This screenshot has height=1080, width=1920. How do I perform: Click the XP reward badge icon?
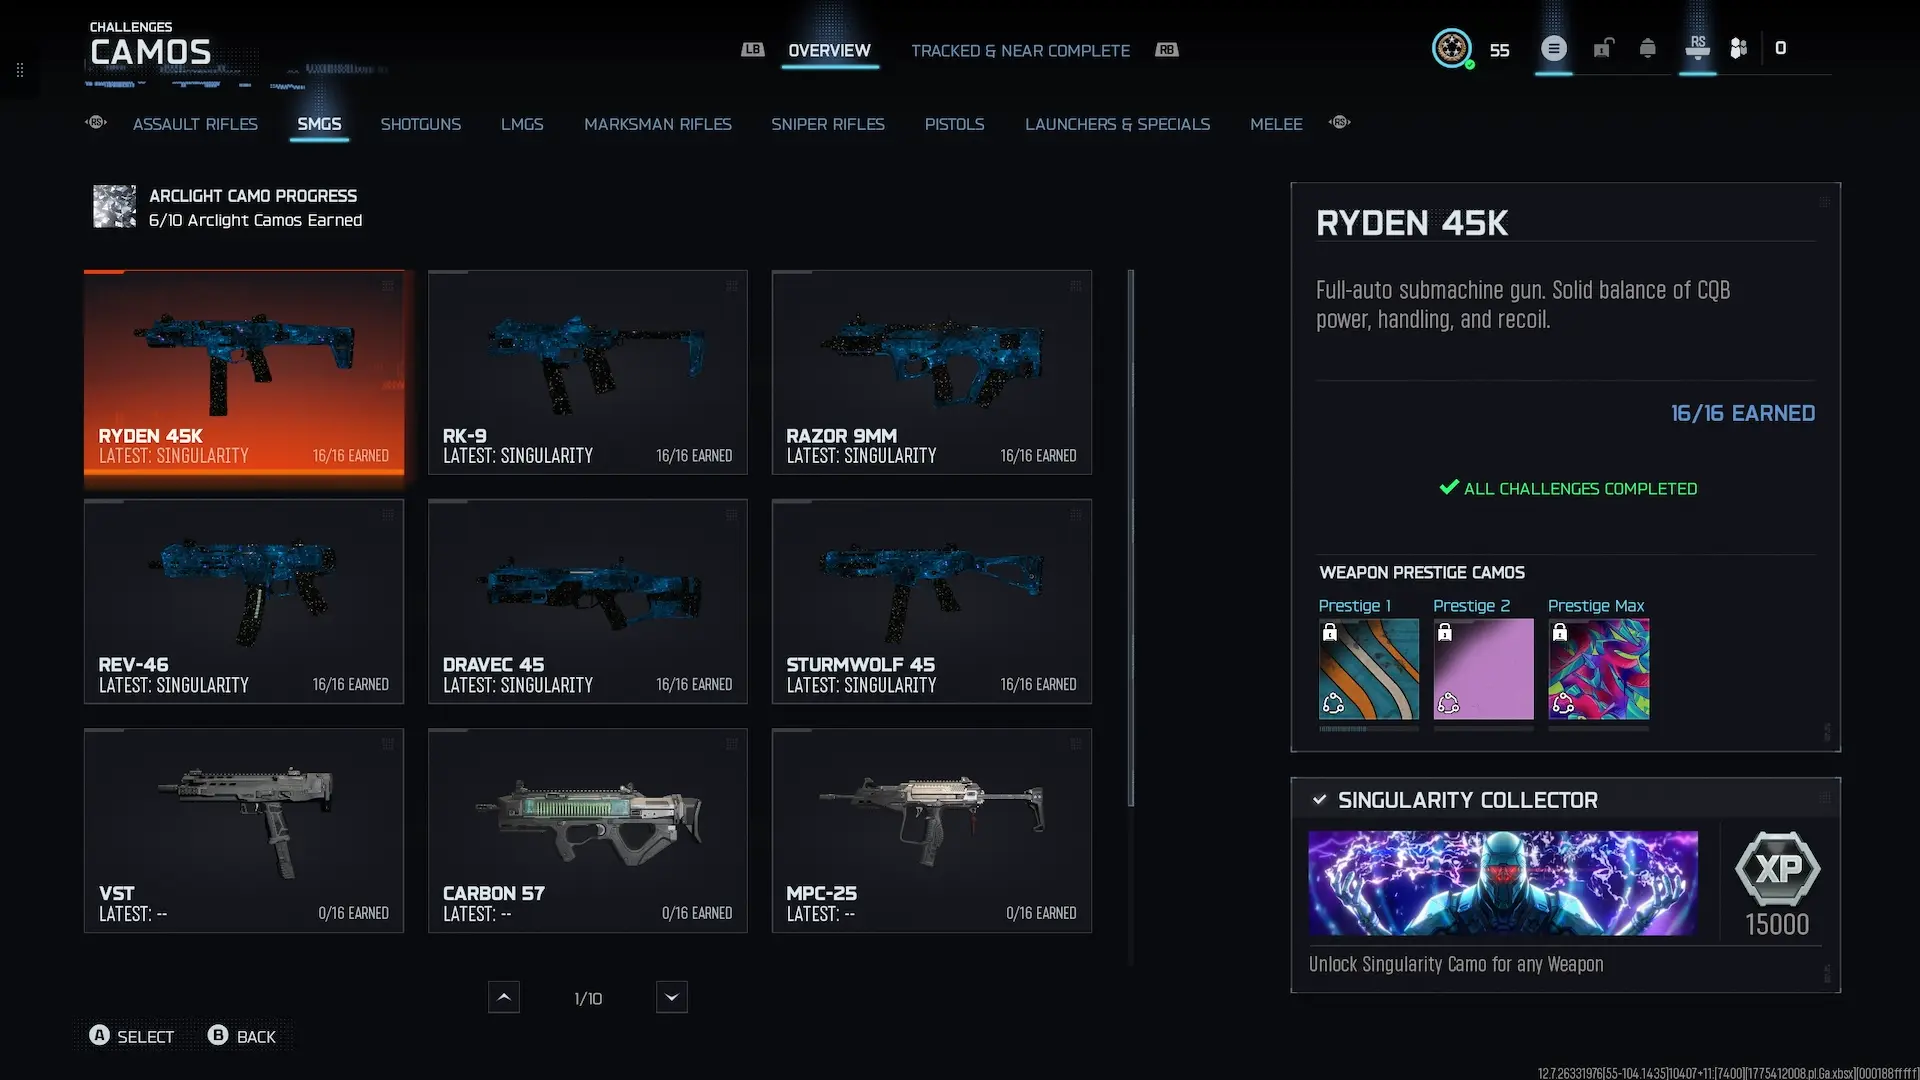pyautogui.click(x=1777, y=868)
